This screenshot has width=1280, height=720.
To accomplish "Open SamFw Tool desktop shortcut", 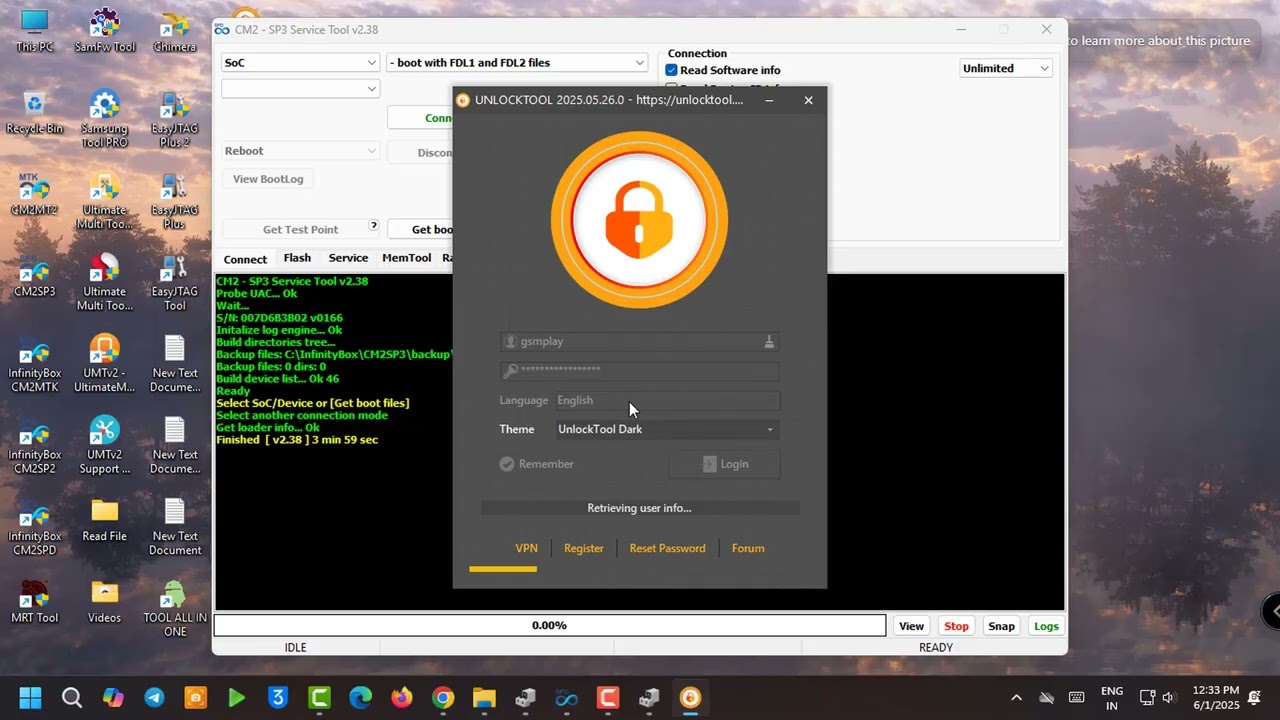I will pos(104,30).
